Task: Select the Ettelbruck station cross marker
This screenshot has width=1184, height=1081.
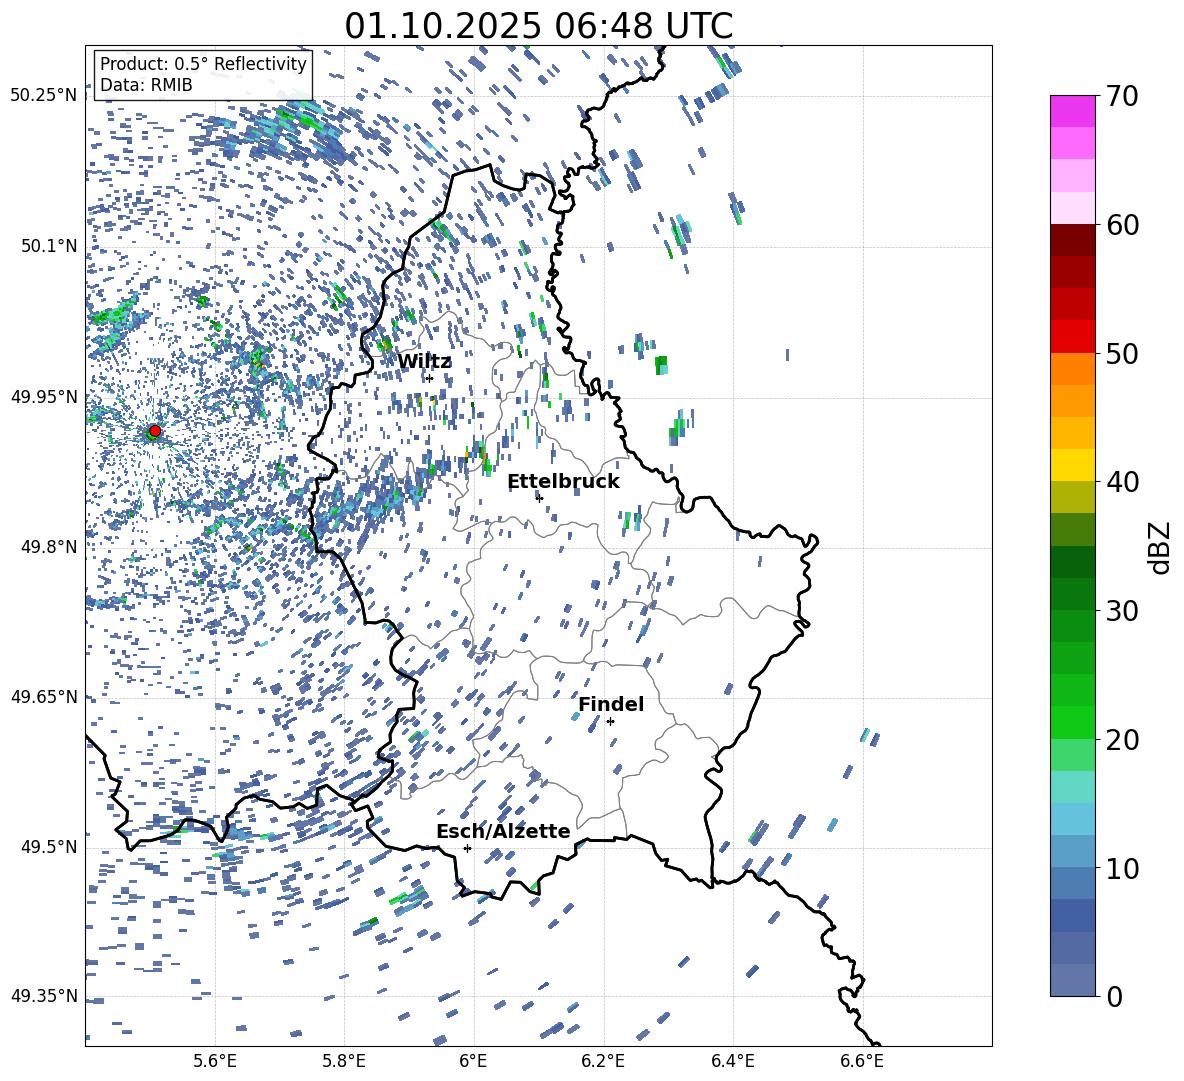Action: tap(539, 498)
